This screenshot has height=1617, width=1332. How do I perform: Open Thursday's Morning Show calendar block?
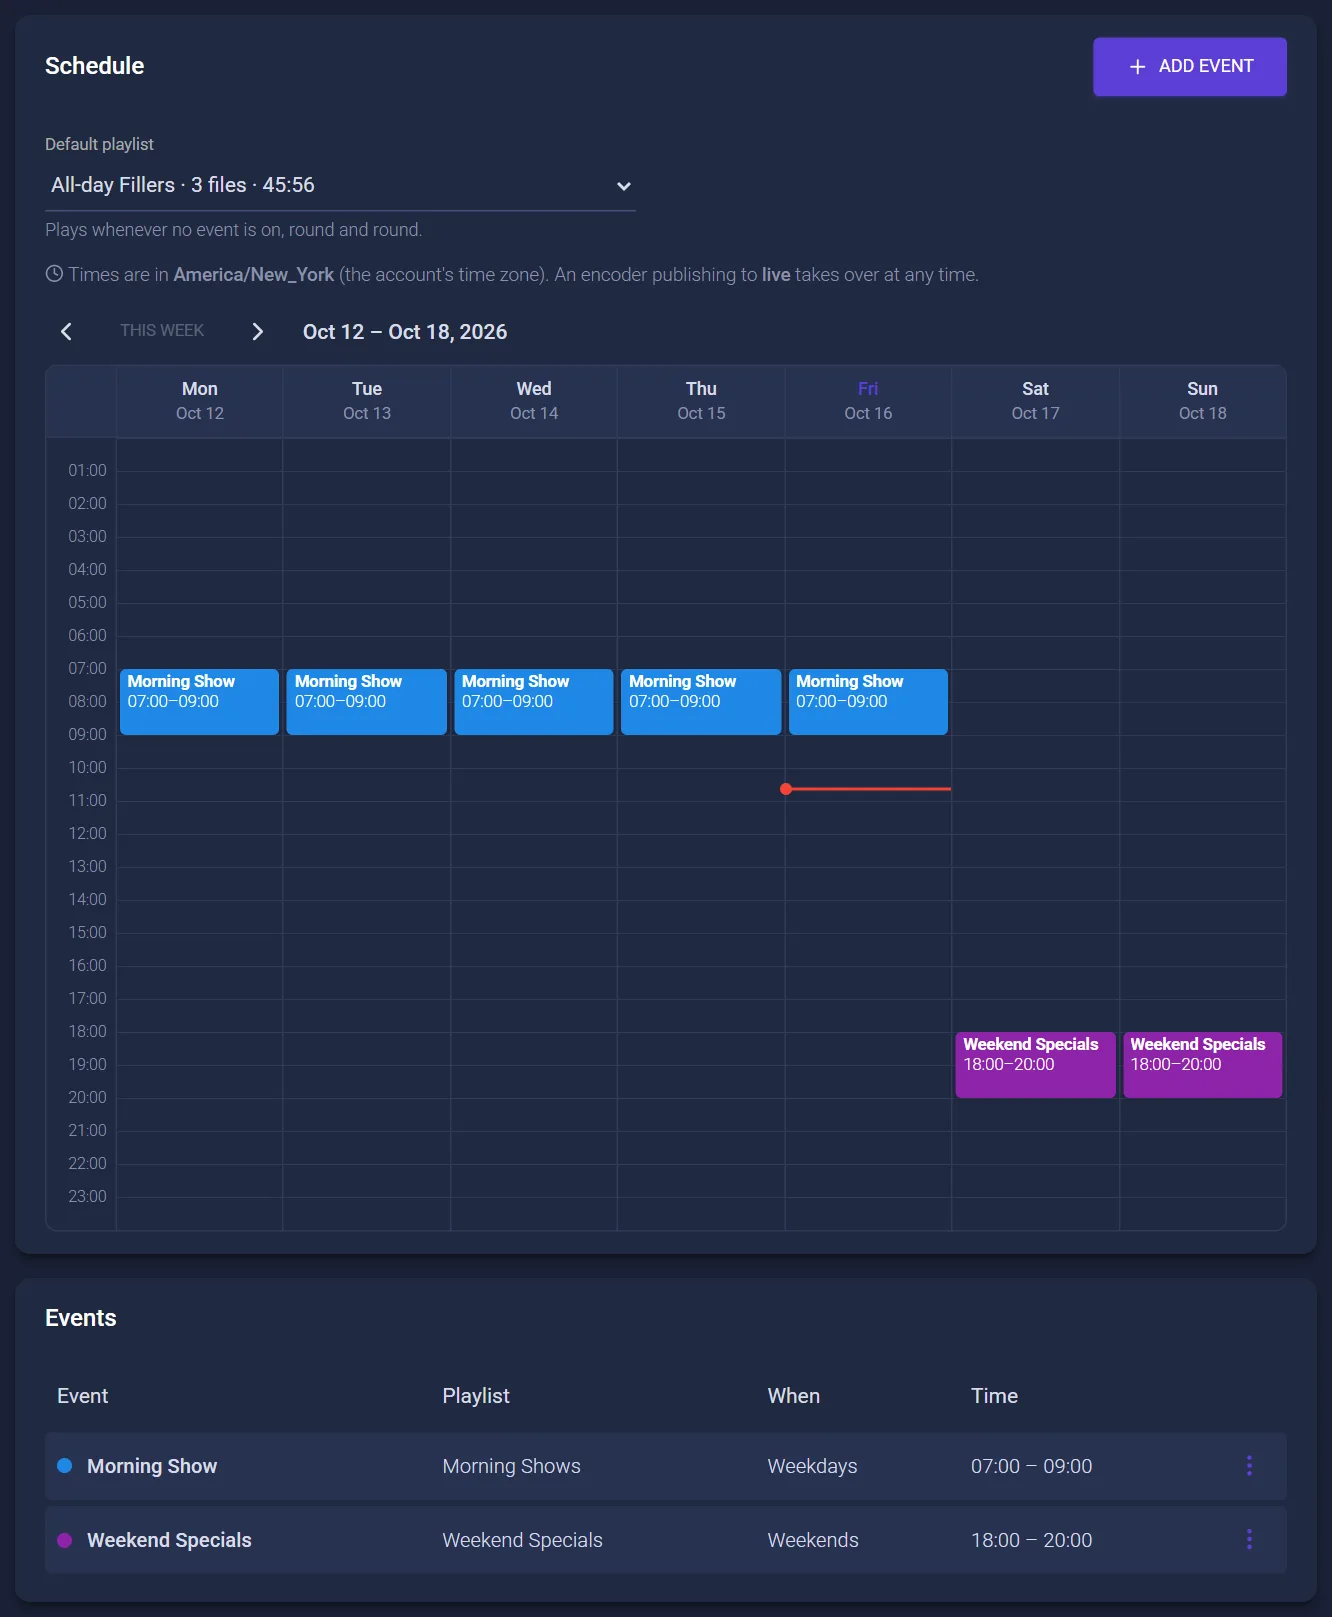click(x=701, y=702)
